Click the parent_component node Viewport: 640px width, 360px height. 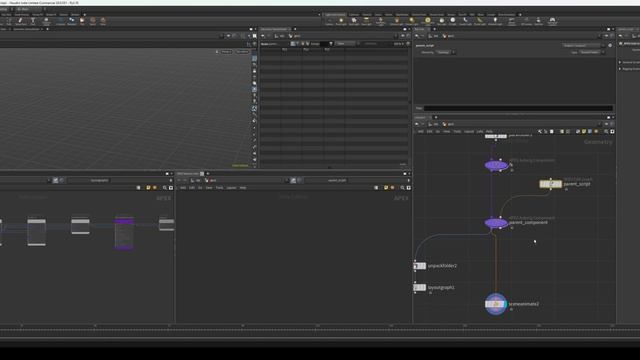click(x=496, y=223)
